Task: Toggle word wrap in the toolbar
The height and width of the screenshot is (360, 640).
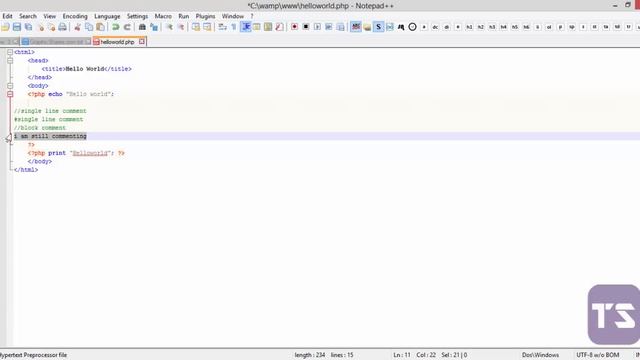Action: (222, 27)
